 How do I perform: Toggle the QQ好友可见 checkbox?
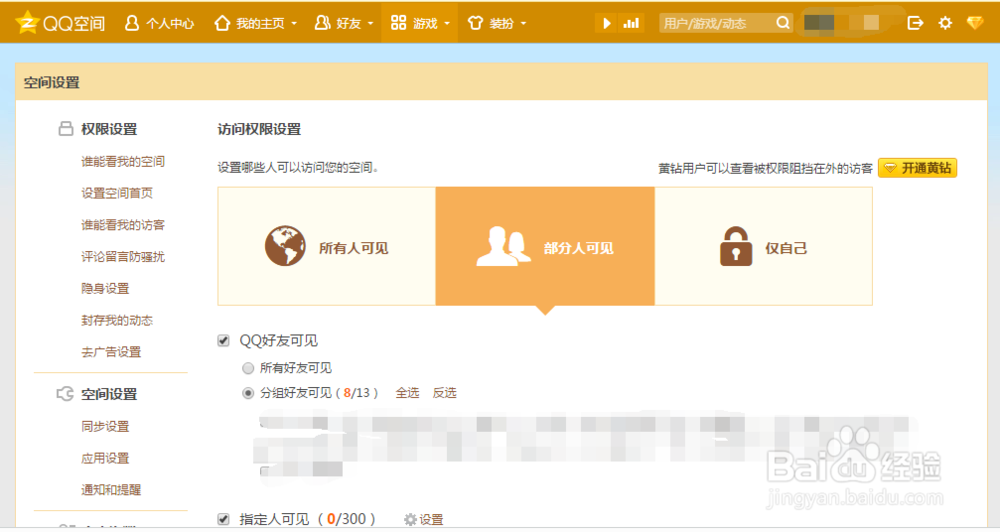click(223, 341)
